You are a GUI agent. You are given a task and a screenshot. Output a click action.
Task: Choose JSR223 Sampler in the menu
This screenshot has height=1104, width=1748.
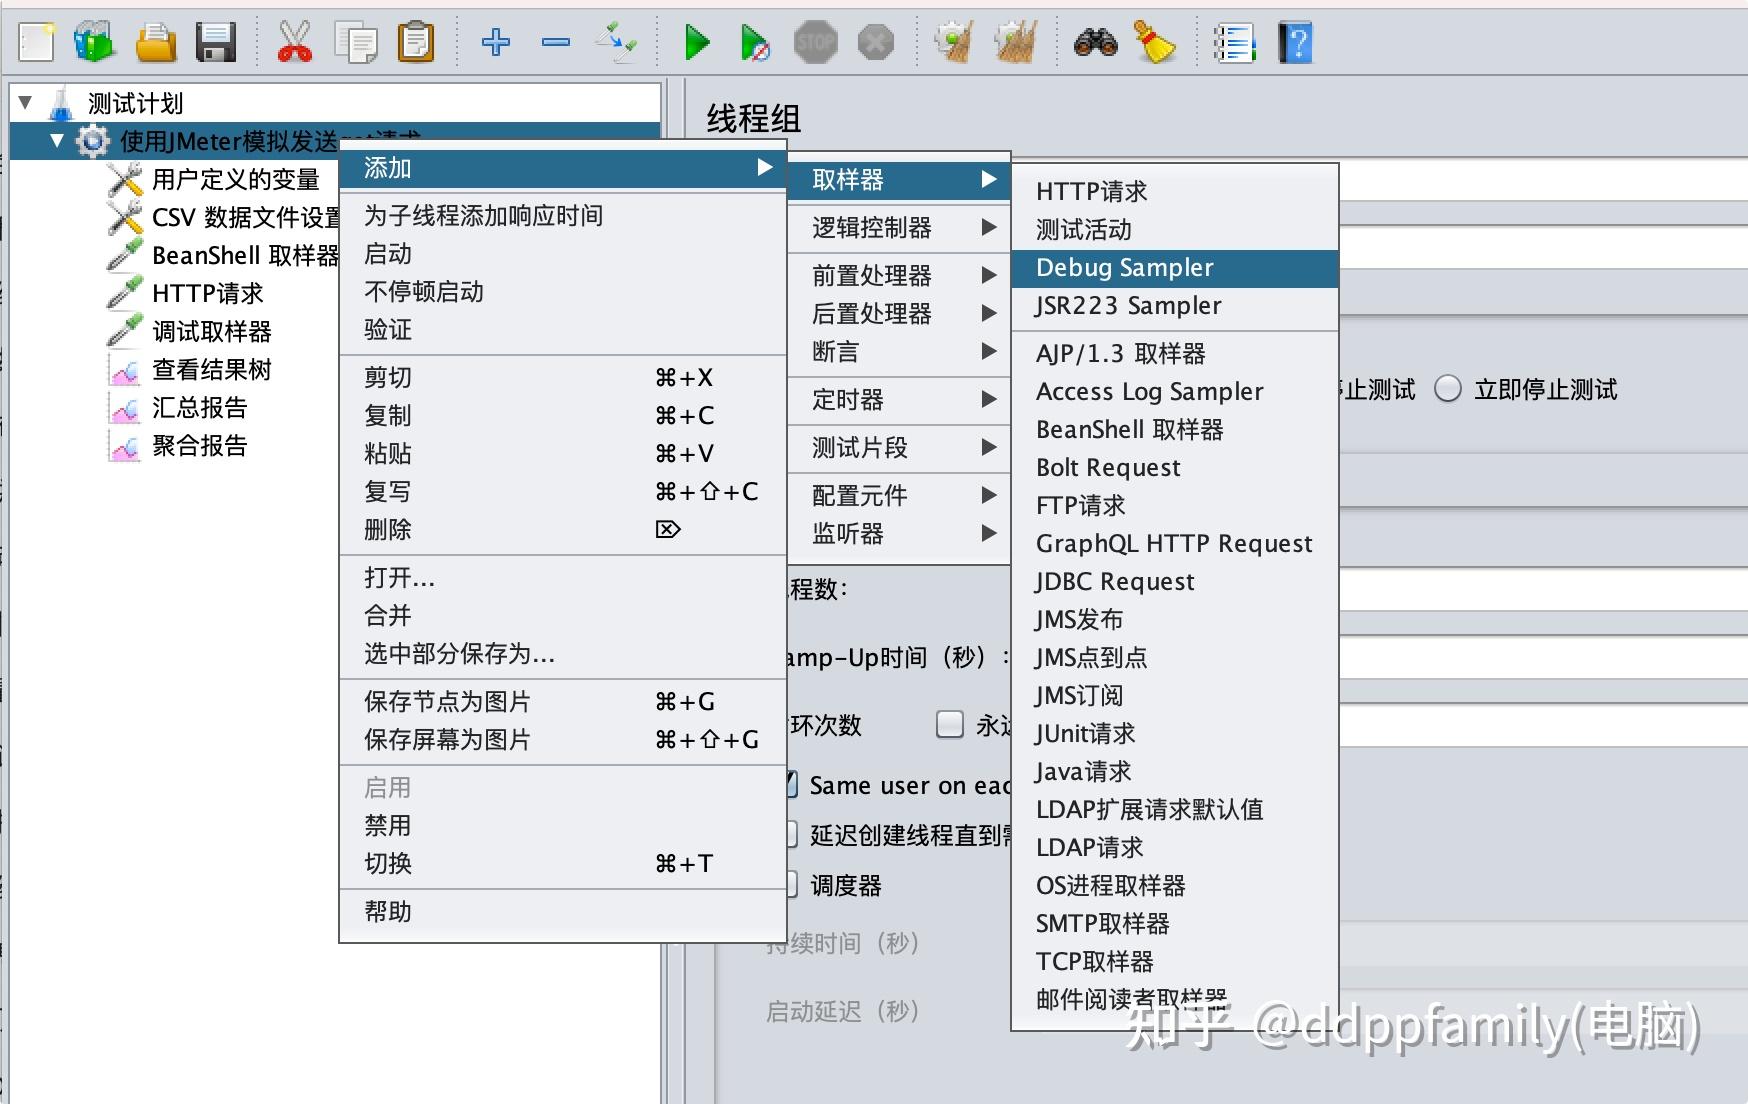click(1128, 306)
